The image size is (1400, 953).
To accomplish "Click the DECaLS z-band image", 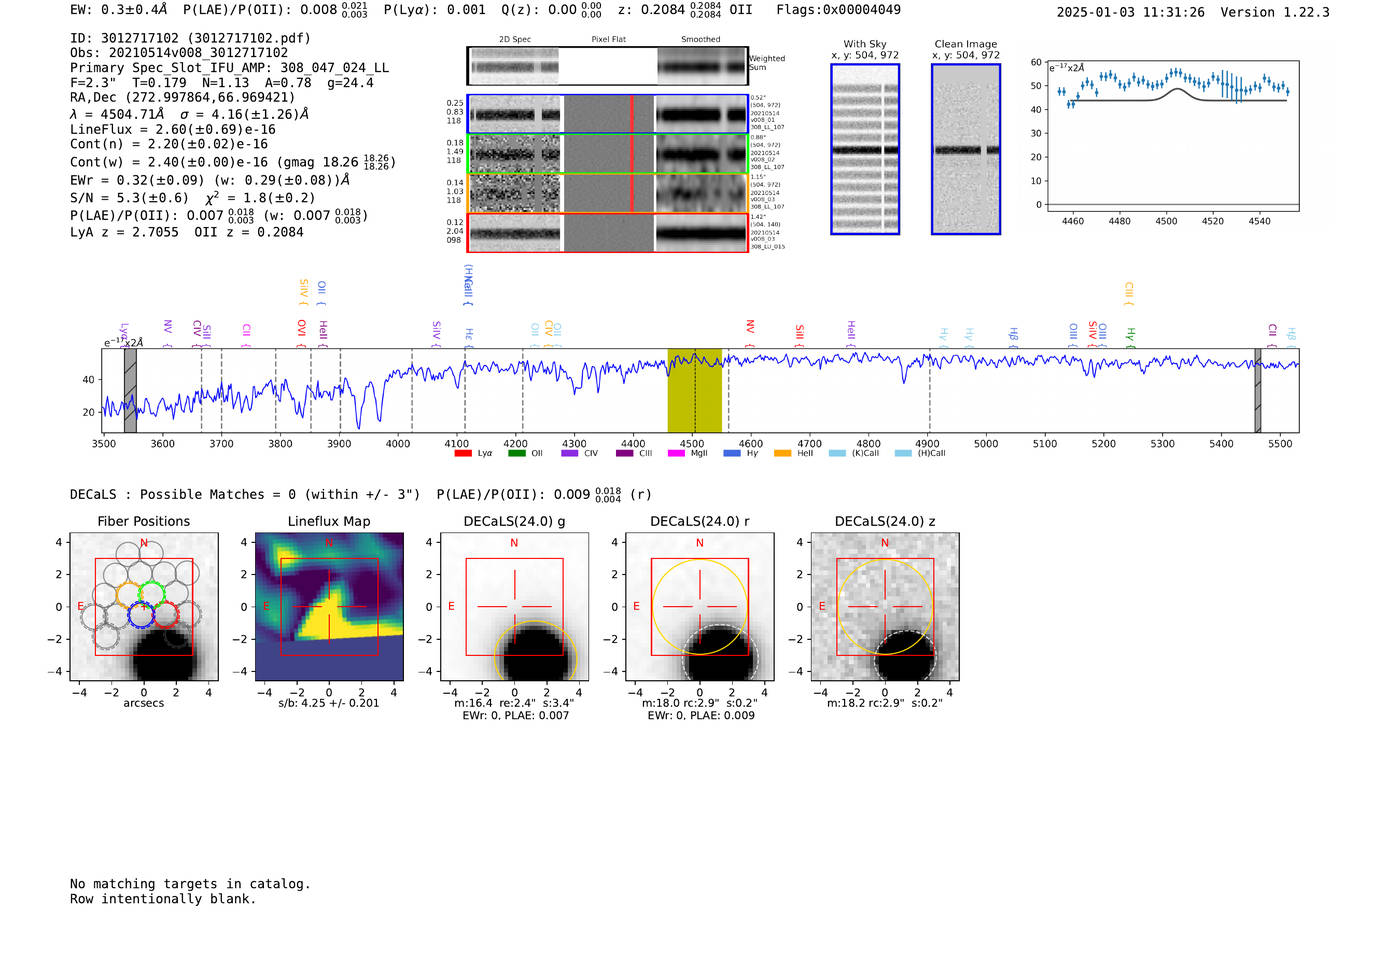I will 884,607.
